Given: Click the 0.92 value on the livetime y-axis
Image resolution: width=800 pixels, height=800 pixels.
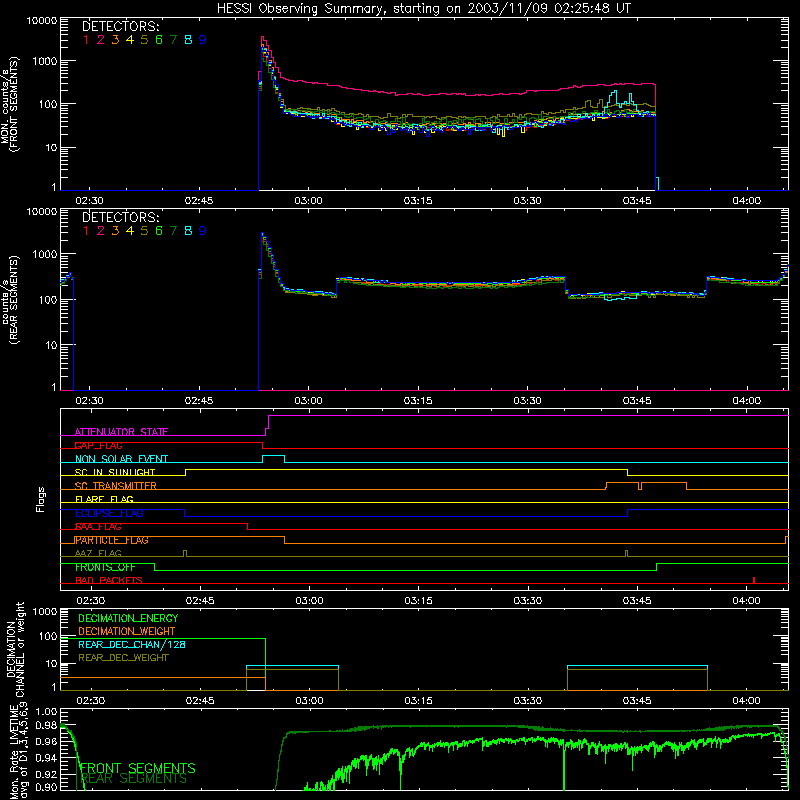Looking at the screenshot, I should point(46,774).
